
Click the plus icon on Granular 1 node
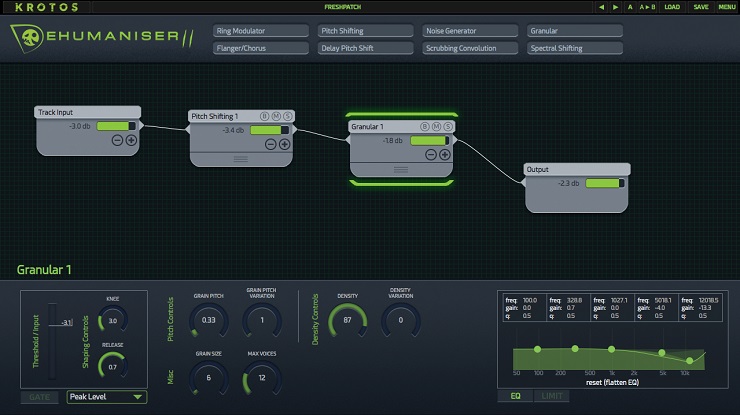click(446, 155)
